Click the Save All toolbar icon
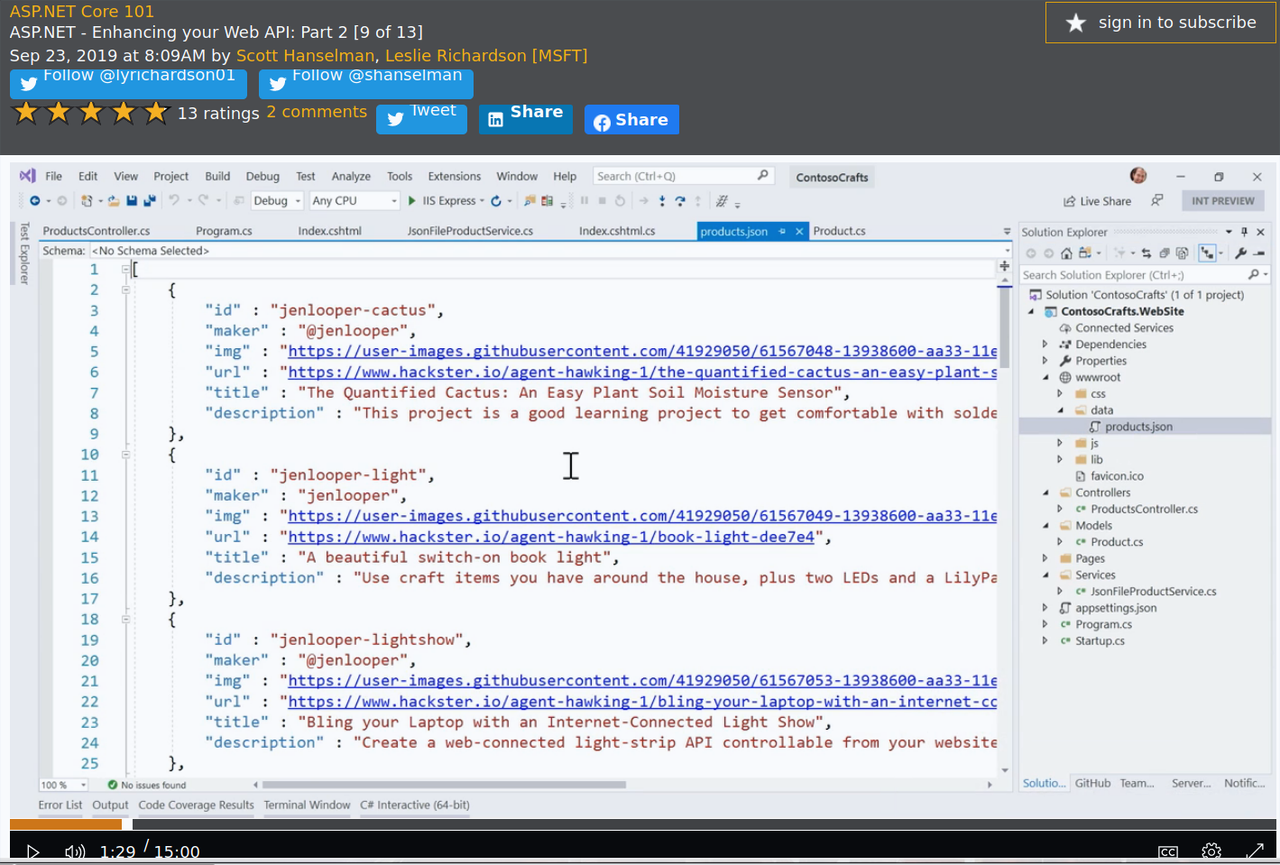The image size is (1280, 865). tap(149, 201)
